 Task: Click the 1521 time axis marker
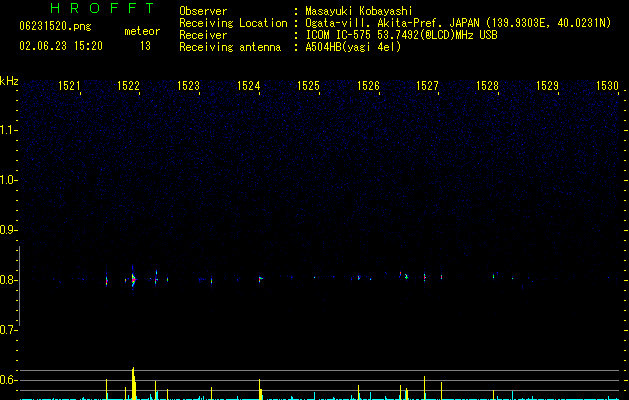point(69,86)
